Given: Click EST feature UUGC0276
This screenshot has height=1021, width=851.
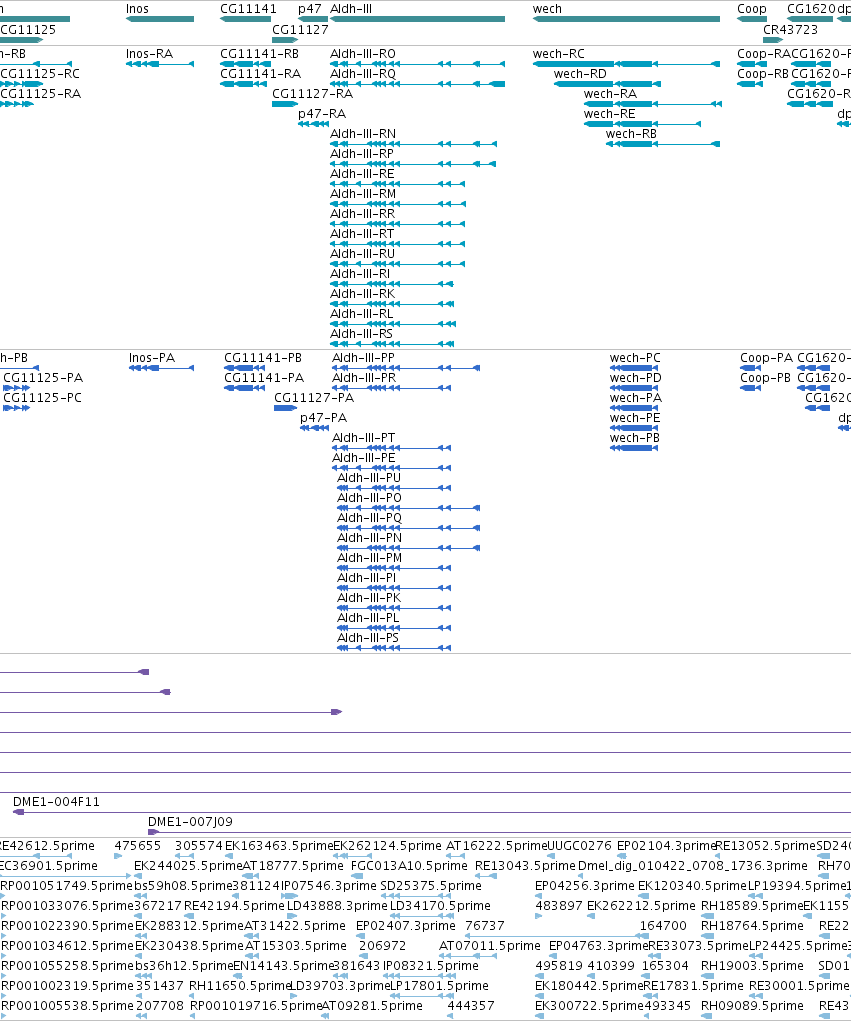Looking at the screenshot, I should click(579, 846).
